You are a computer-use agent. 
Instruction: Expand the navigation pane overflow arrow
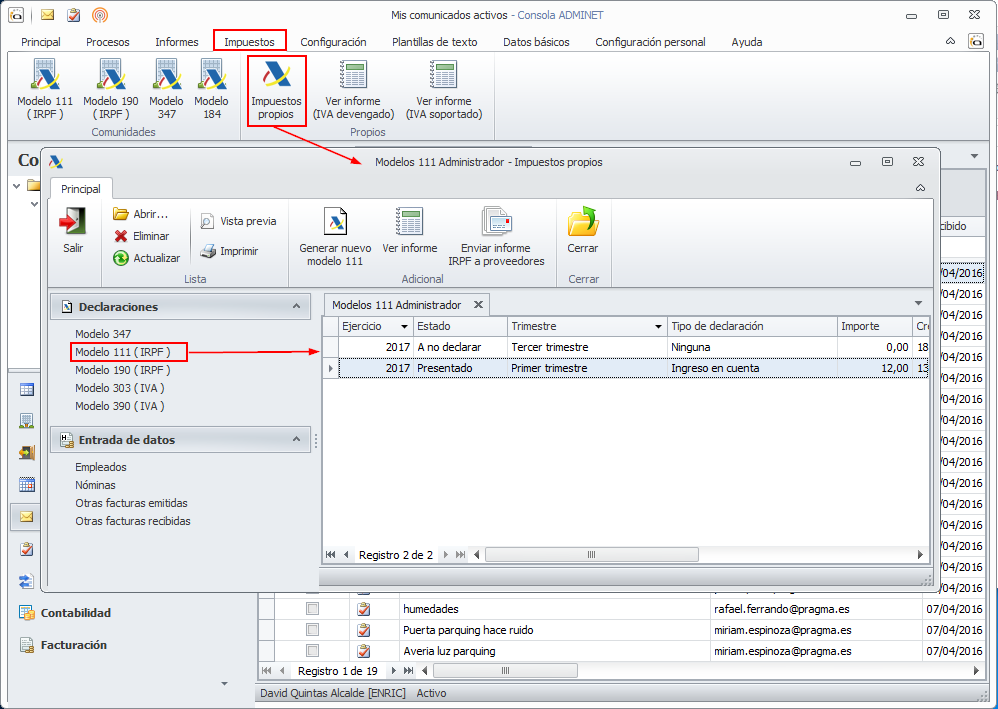[x=224, y=684]
